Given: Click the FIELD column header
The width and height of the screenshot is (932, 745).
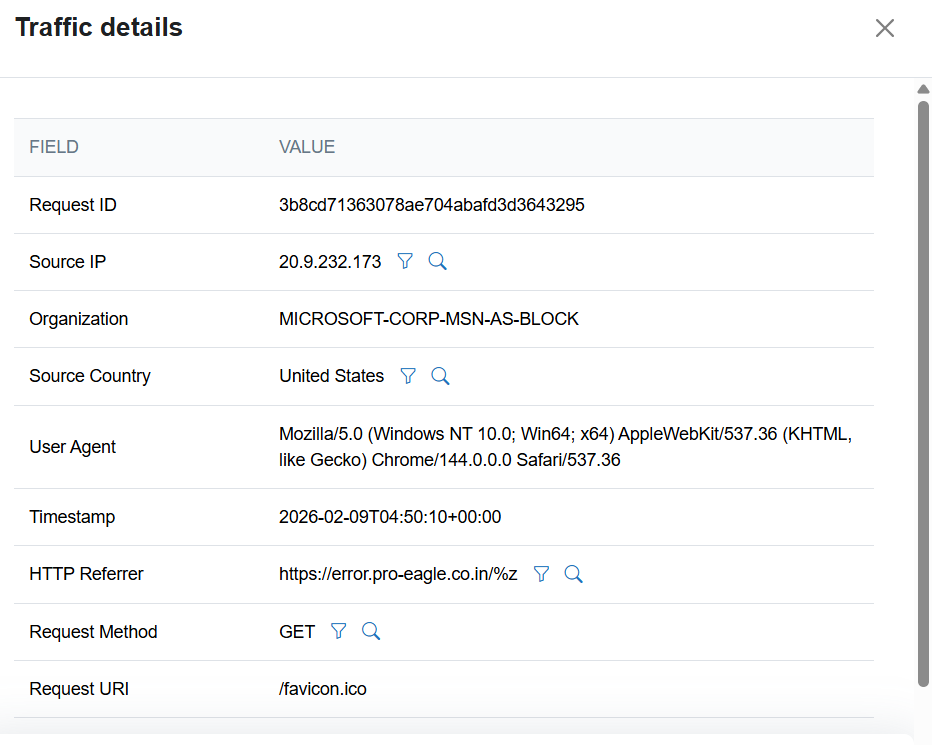Looking at the screenshot, I should [x=54, y=147].
